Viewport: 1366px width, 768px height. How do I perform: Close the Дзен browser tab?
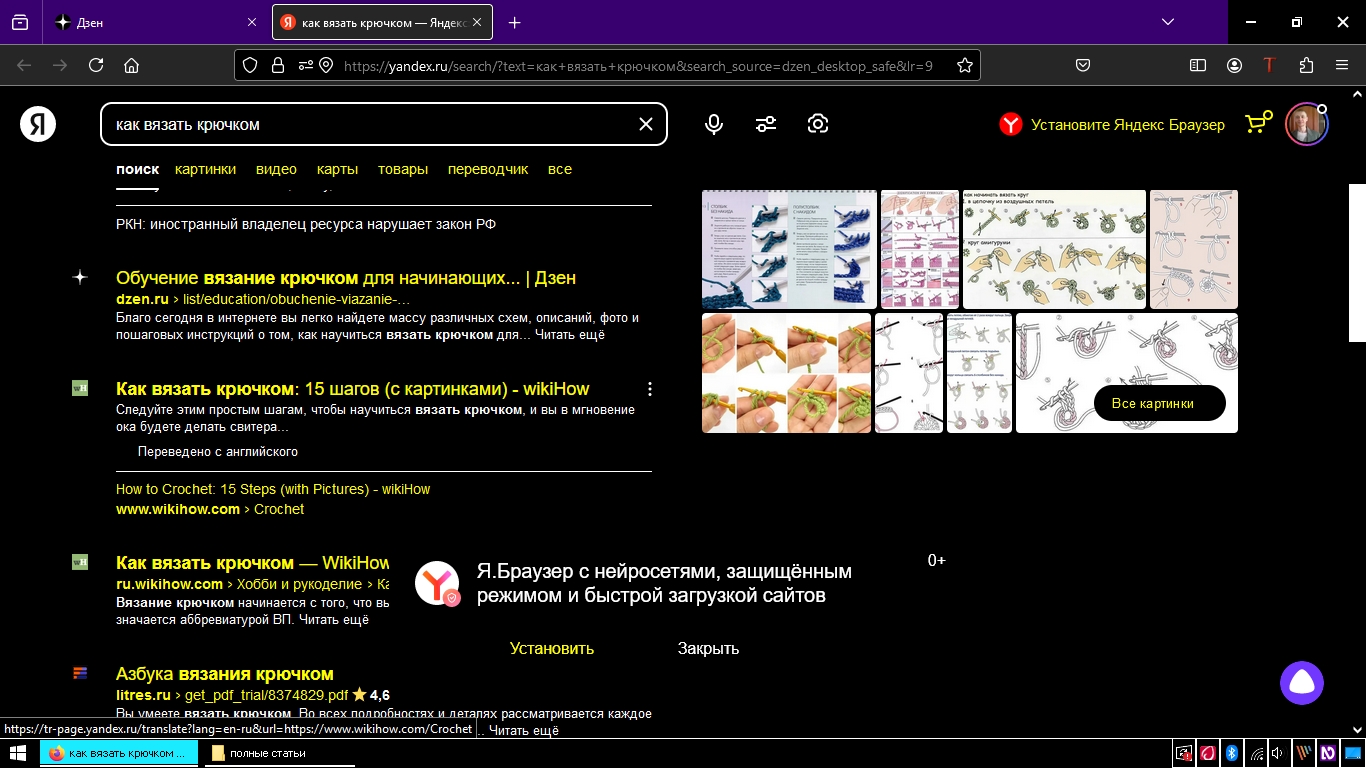(251, 22)
